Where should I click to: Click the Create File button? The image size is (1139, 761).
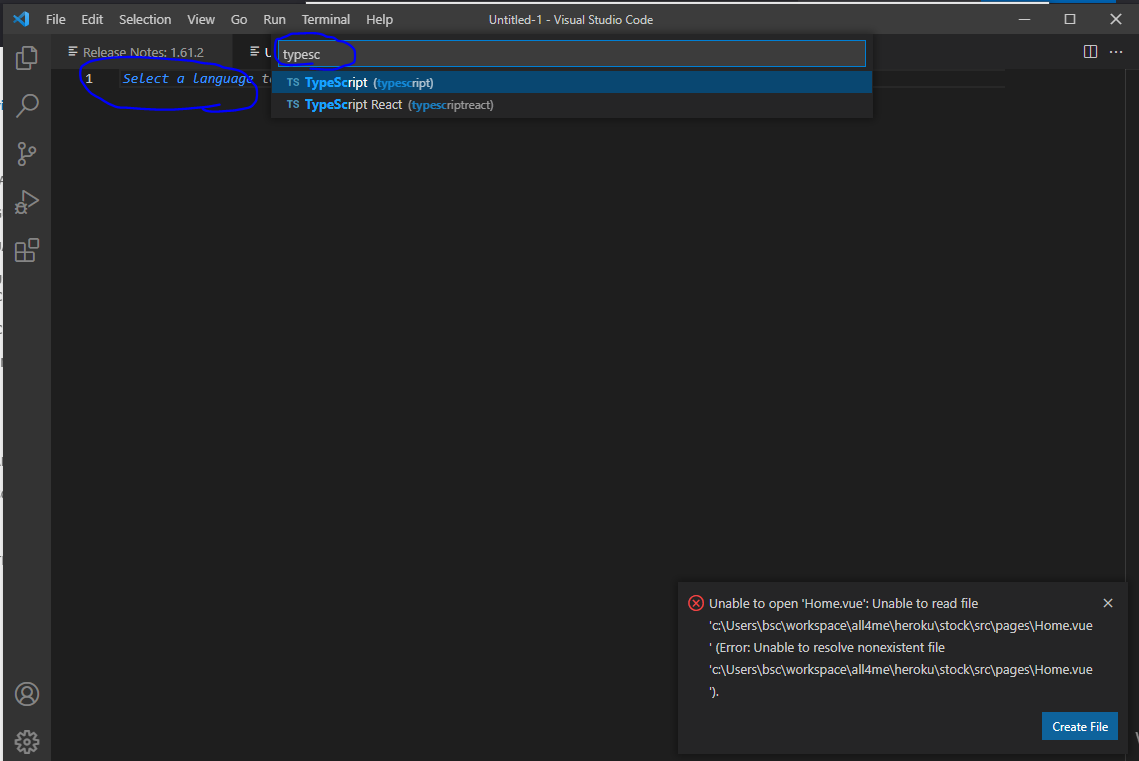point(1080,726)
